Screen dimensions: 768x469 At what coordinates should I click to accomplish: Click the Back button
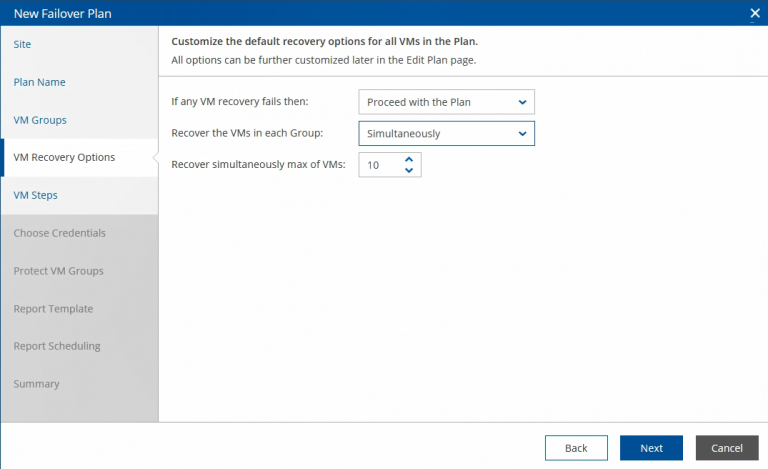(576, 448)
